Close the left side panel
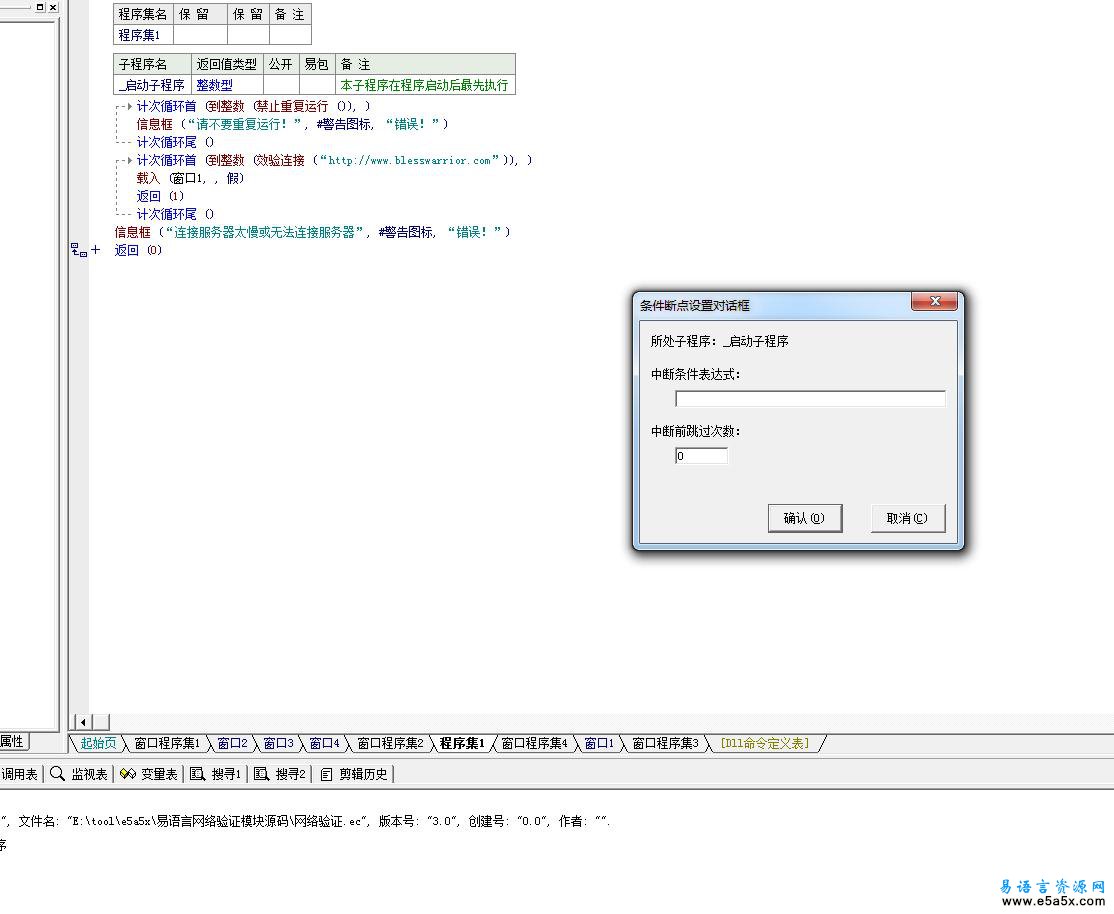 (53, 7)
